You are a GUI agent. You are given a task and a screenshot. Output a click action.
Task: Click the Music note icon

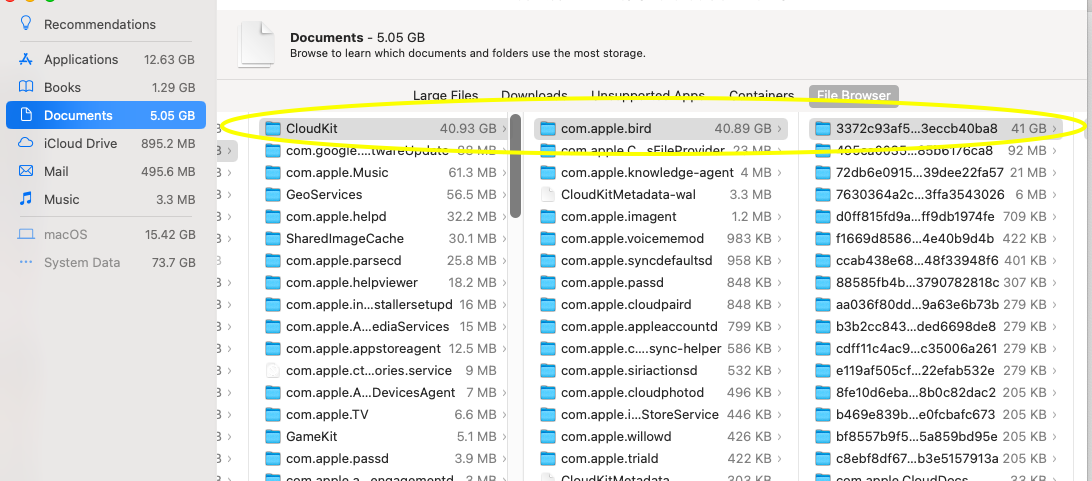26,199
